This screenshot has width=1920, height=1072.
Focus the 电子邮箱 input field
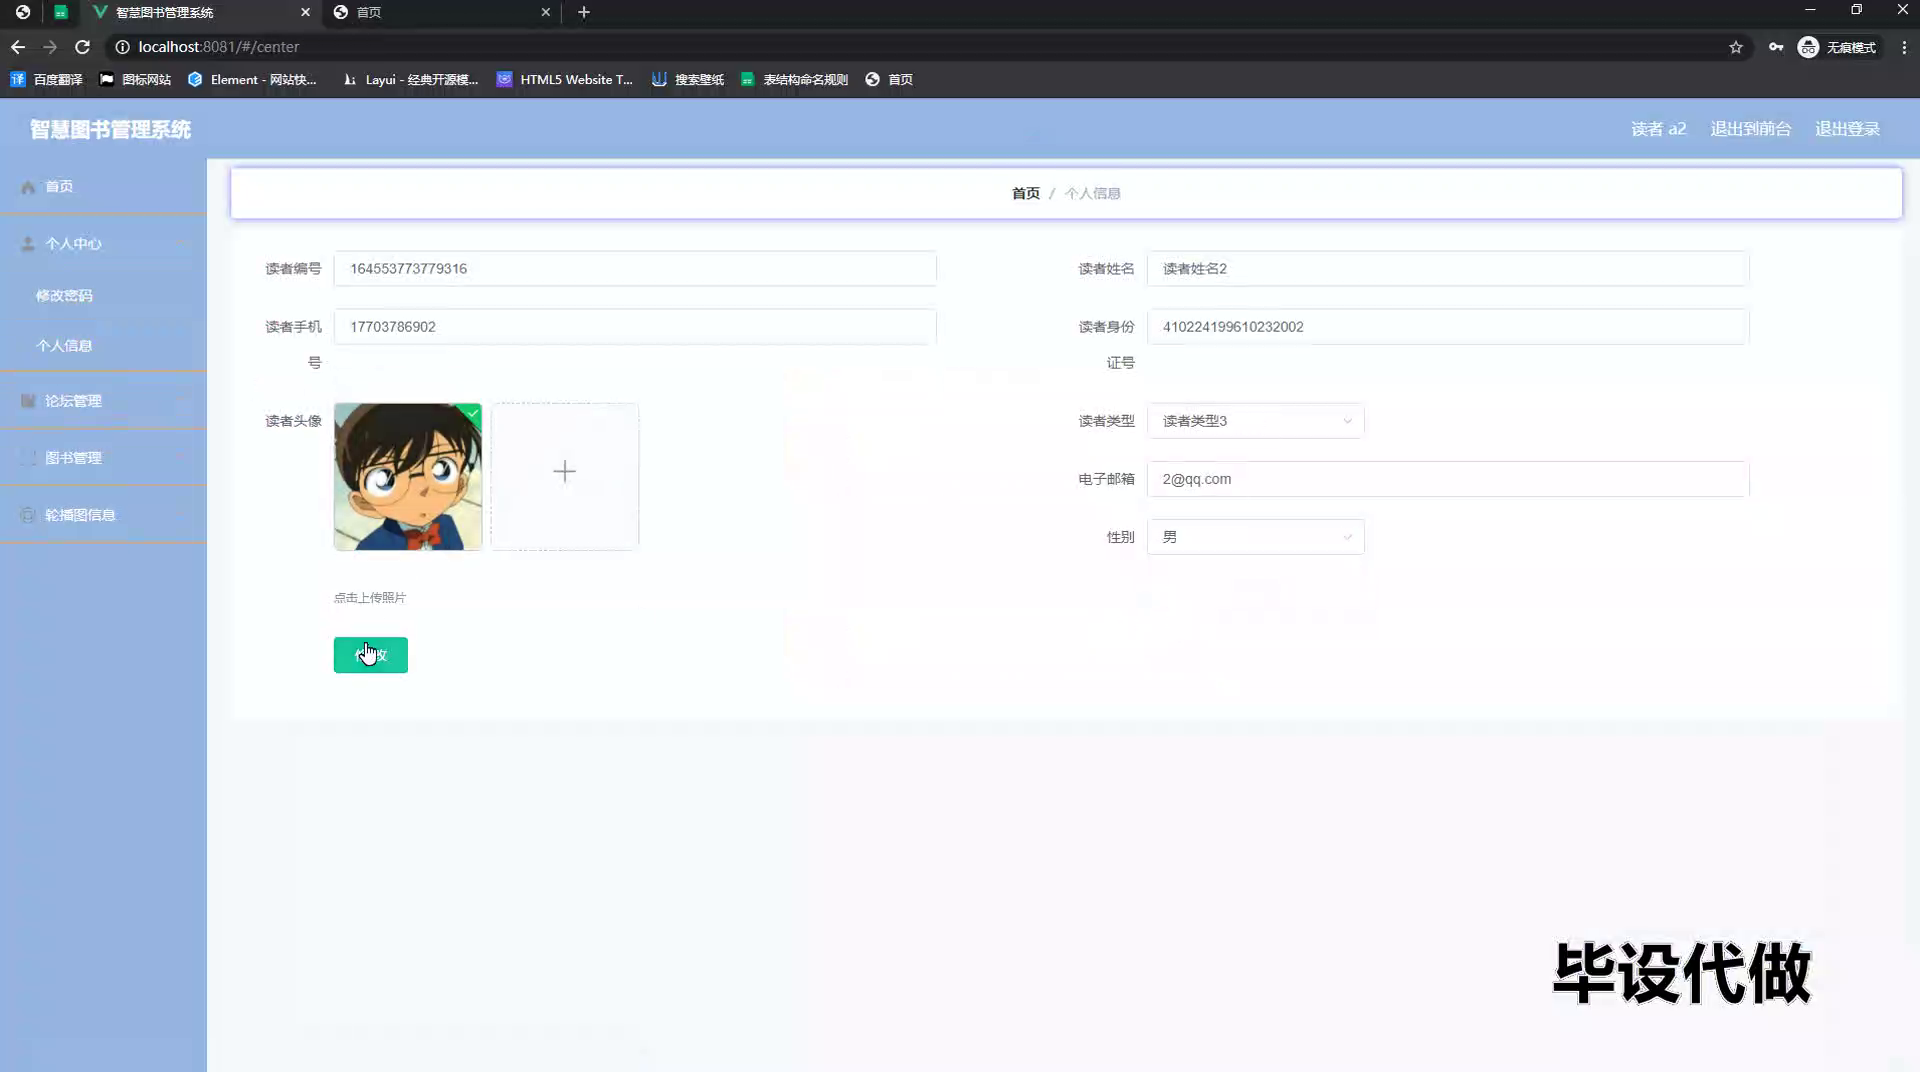pos(1448,479)
